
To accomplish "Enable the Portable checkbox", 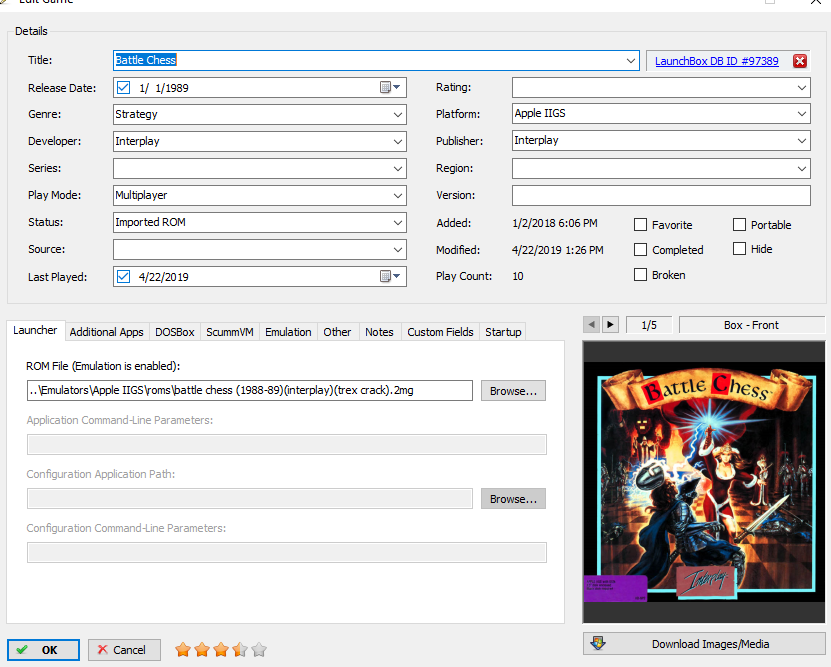I will [739, 225].
